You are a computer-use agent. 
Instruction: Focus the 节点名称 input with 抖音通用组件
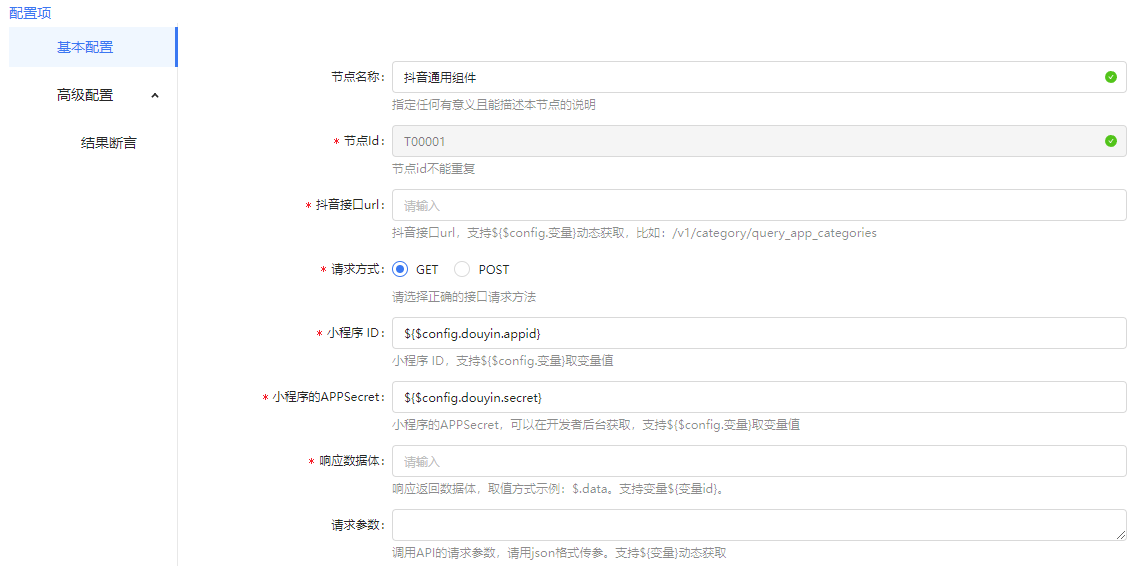(x=740, y=77)
